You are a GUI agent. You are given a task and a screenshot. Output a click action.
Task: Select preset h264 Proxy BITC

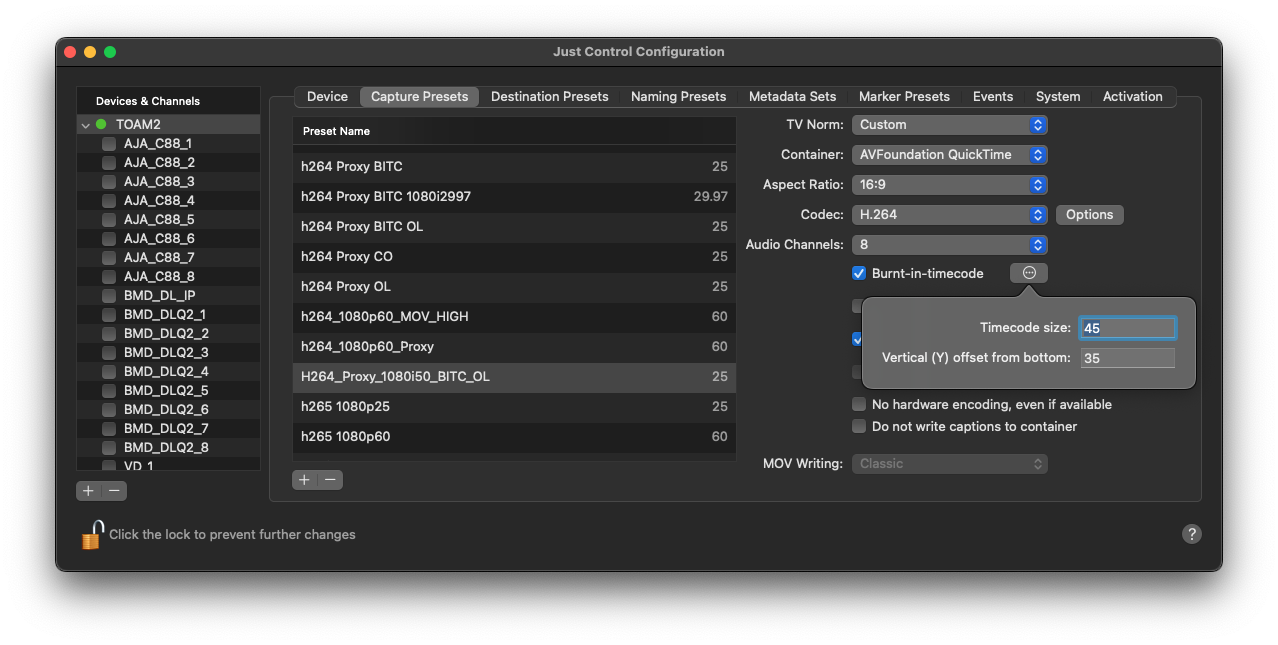(x=514, y=167)
